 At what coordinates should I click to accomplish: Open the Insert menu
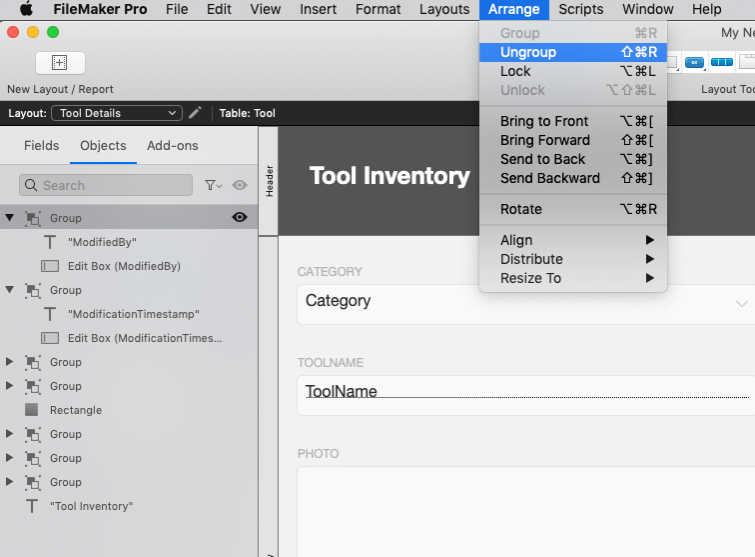tap(318, 9)
